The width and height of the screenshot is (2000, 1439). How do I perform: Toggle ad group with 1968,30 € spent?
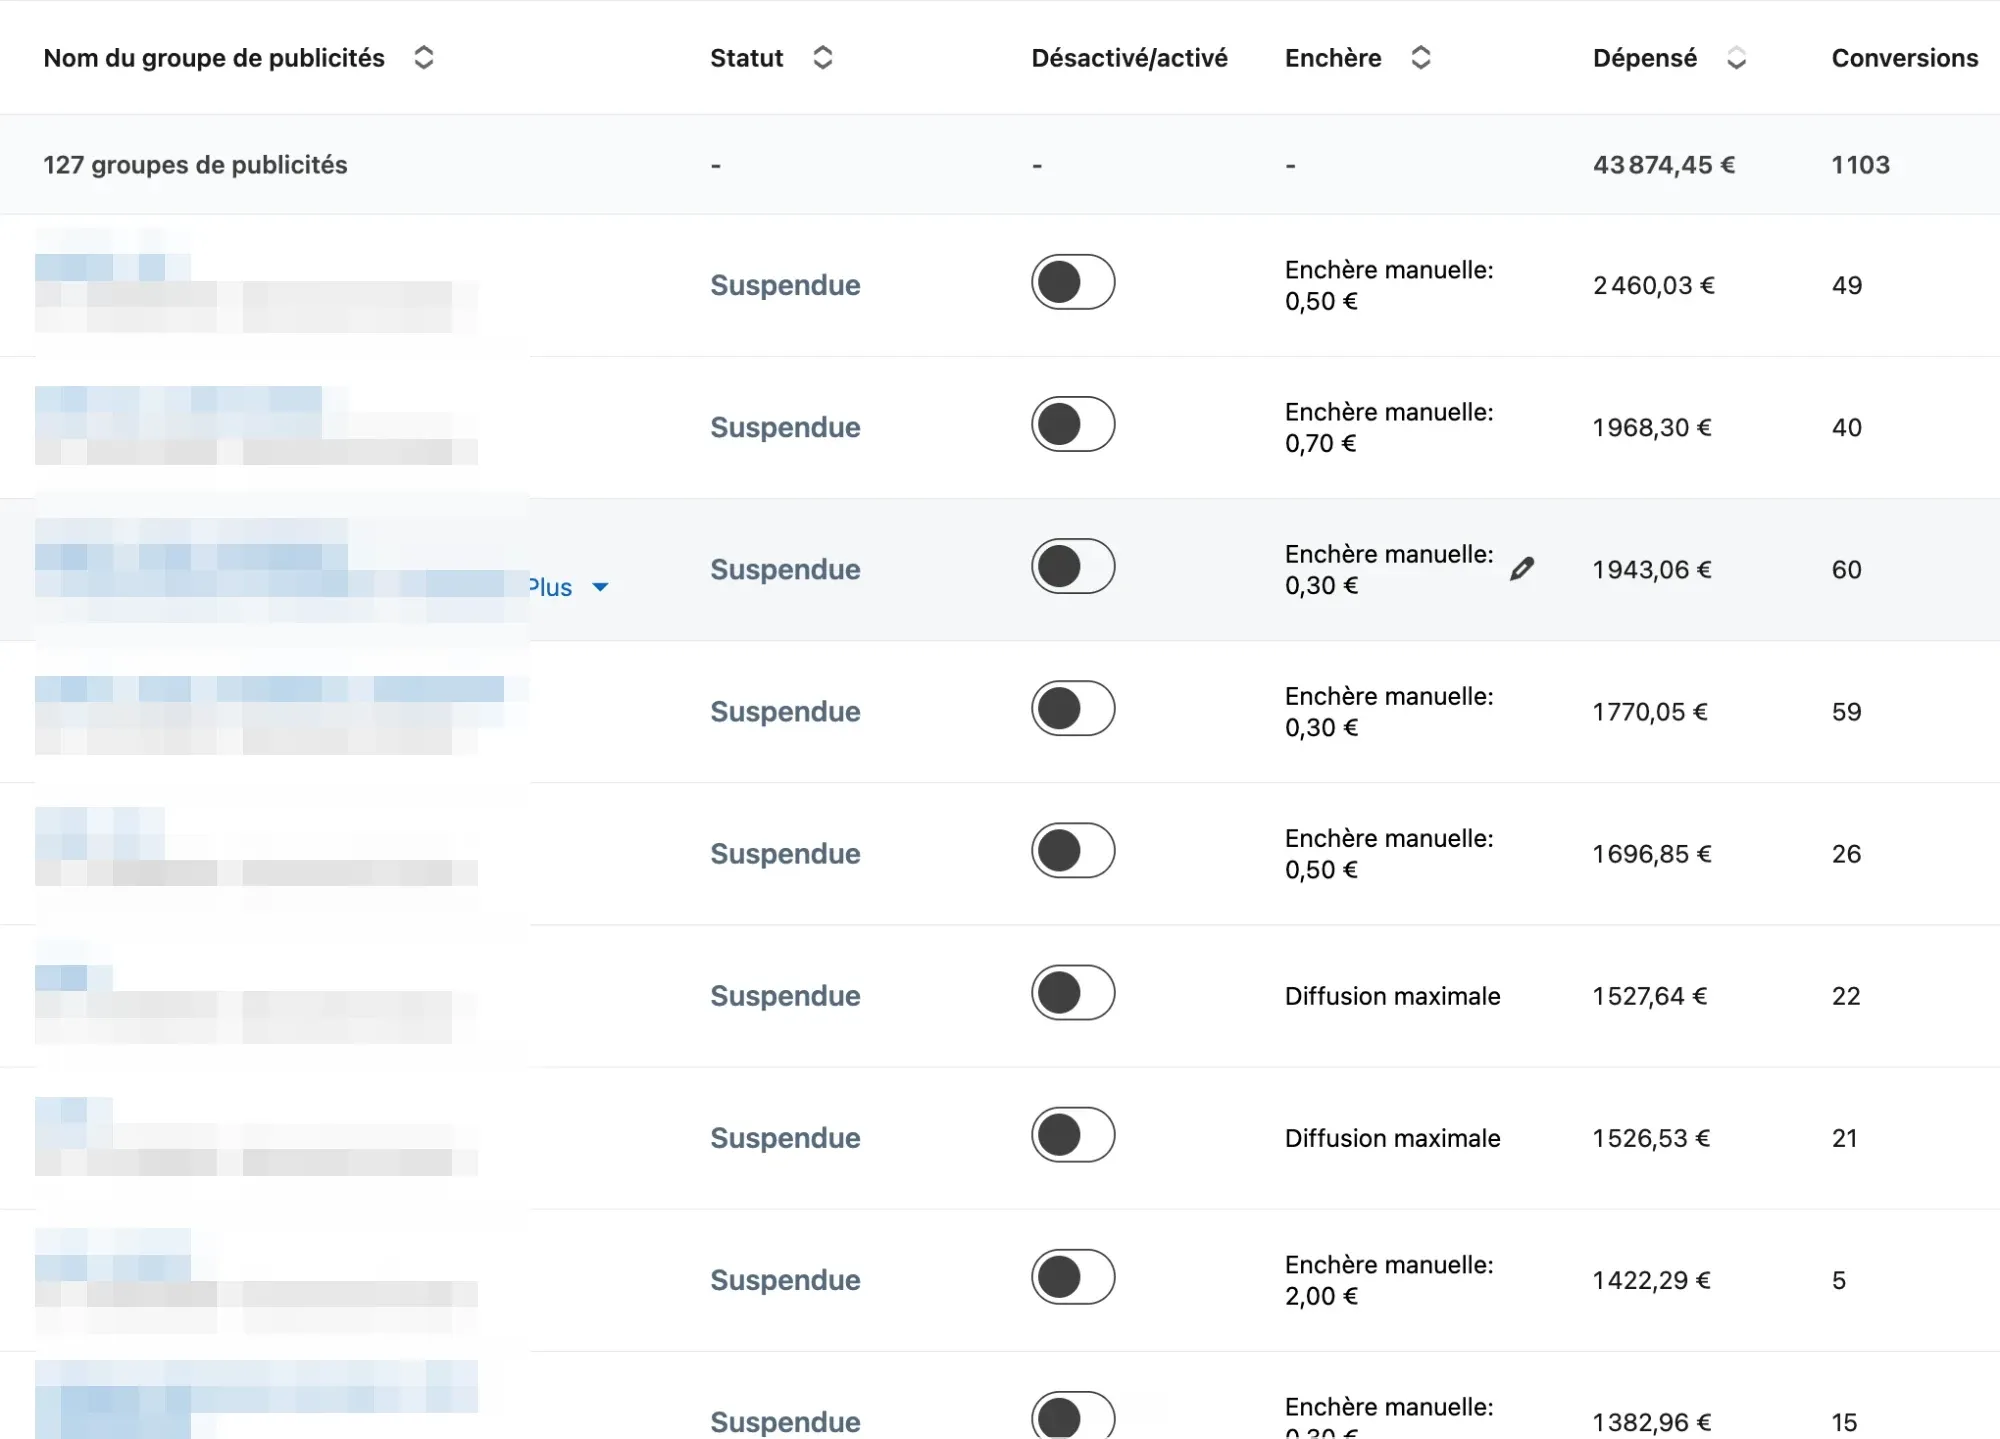1073,424
